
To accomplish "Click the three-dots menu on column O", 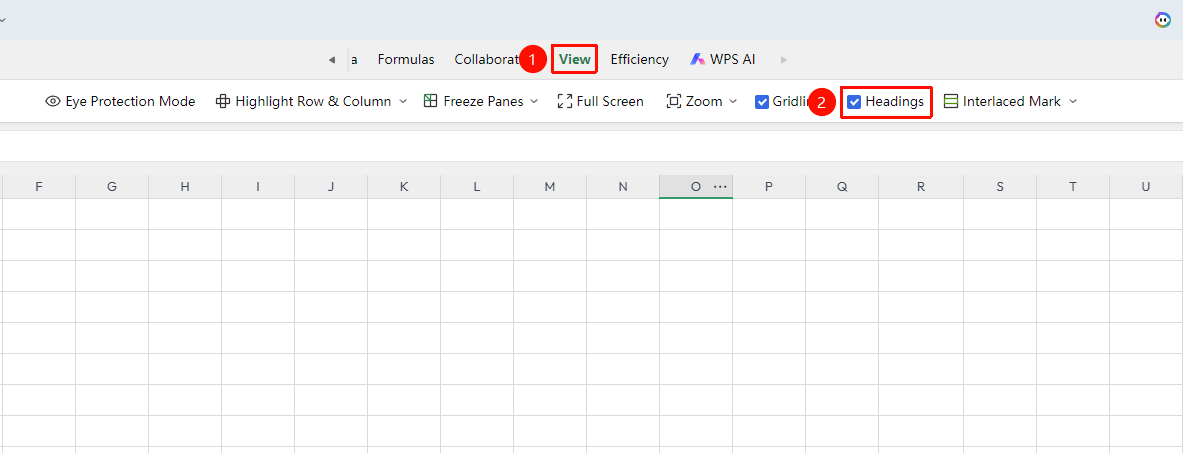I will click(x=720, y=186).
